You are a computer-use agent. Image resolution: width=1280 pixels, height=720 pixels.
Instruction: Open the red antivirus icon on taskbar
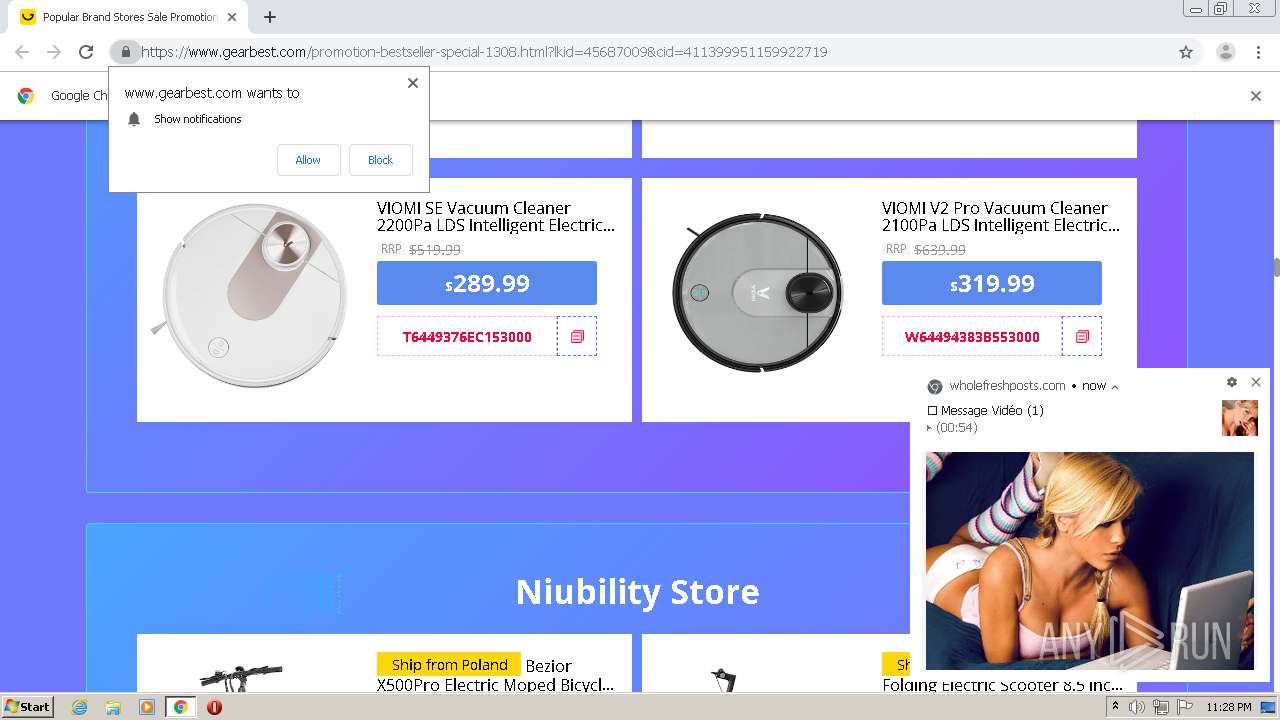tap(214, 707)
